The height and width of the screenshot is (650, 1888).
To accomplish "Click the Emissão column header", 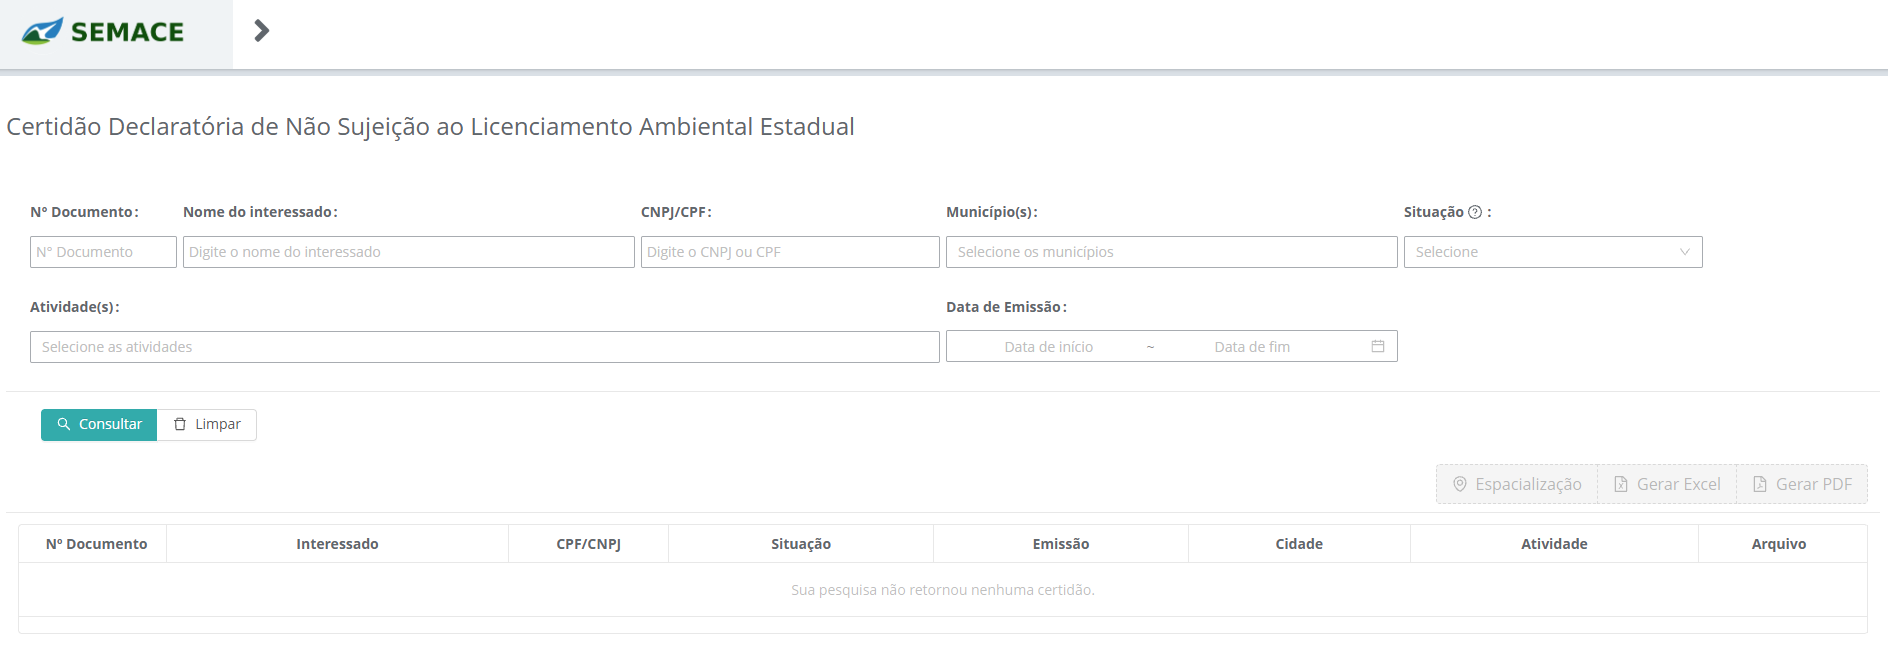I will [x=1061, y=544].
